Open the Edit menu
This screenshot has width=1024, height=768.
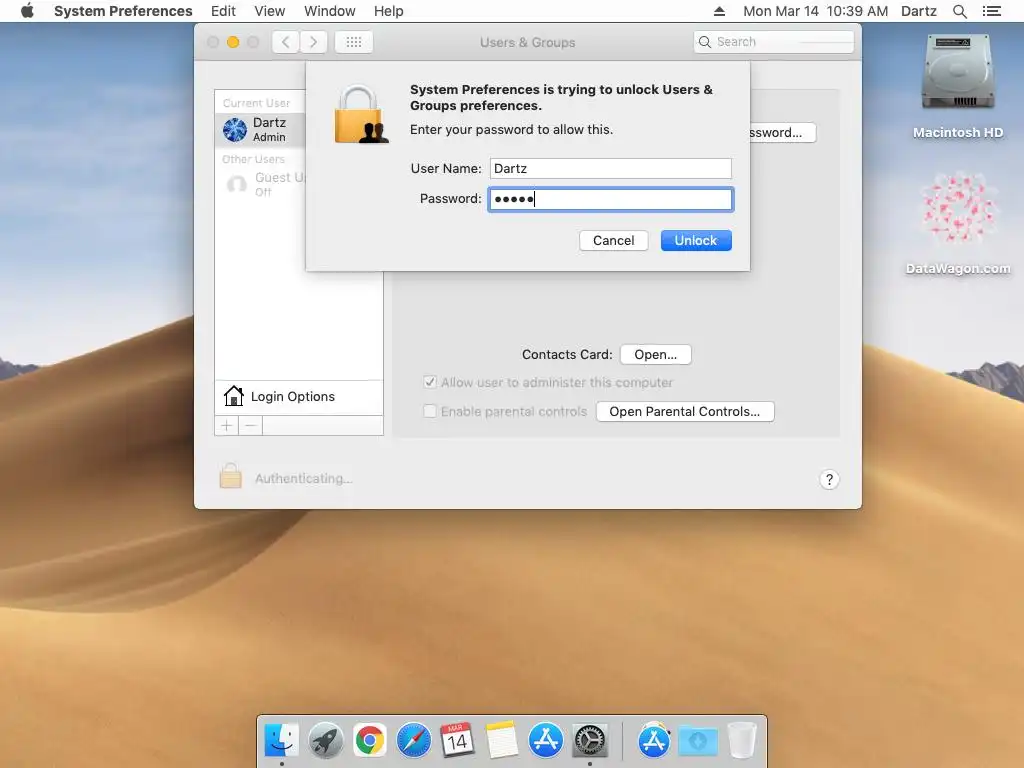pos(223,11)
